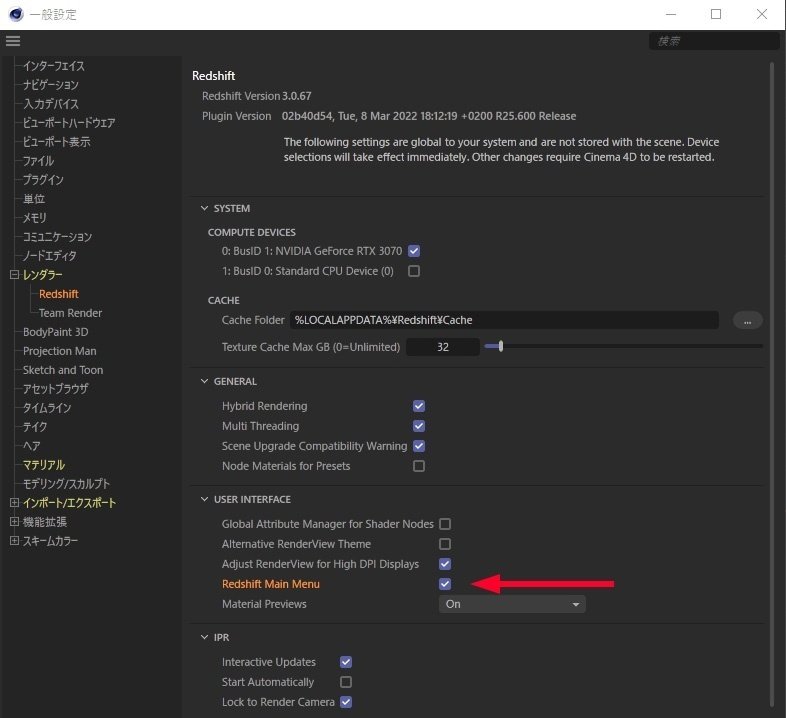Screen dimensions: 786x718
Task: Open ビューポート表示 settings
Action: [x=57, y=142]
